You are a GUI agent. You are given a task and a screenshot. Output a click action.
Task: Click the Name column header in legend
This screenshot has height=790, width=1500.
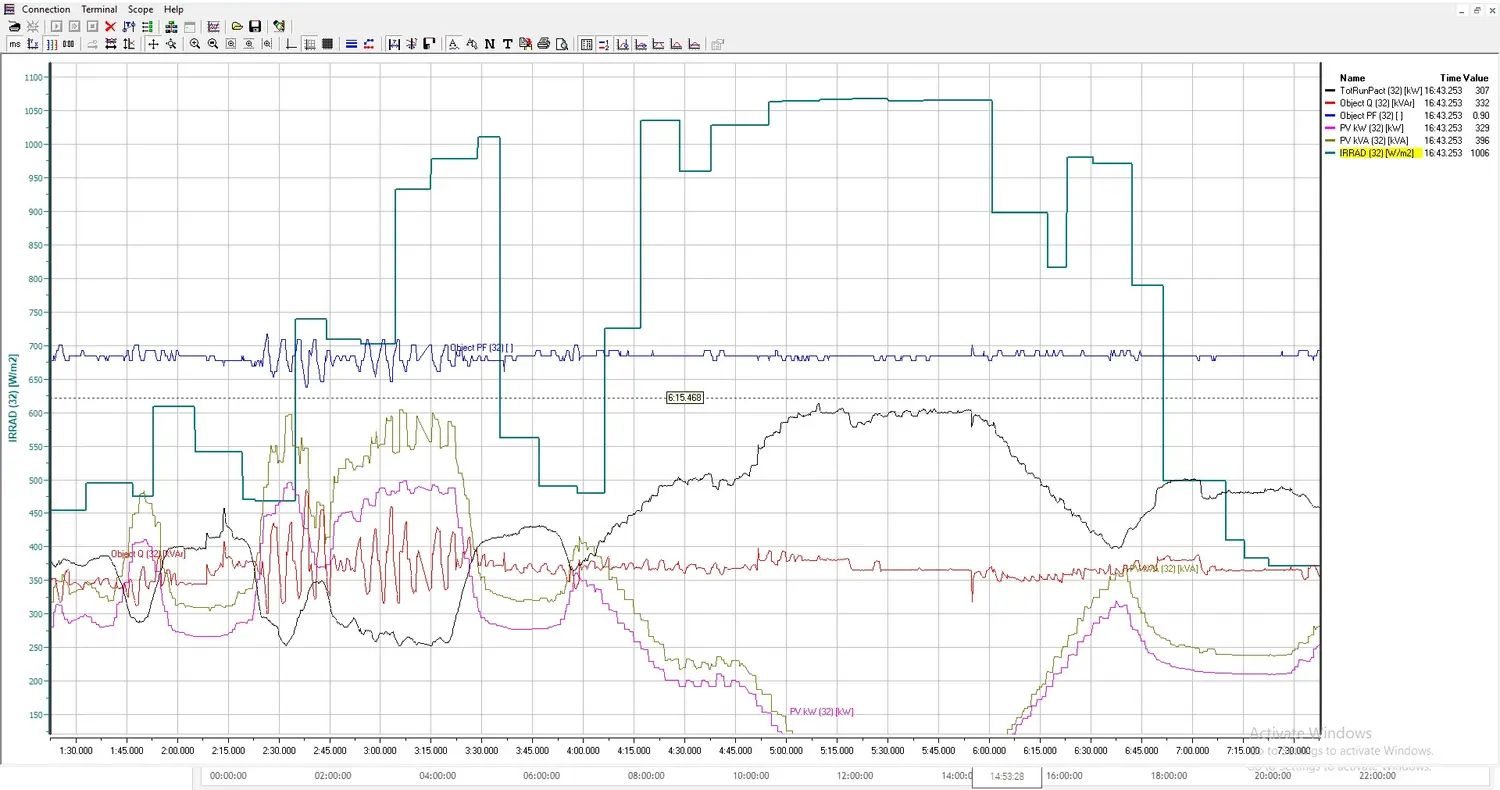pyautogui.click(x=1352, y=78)
